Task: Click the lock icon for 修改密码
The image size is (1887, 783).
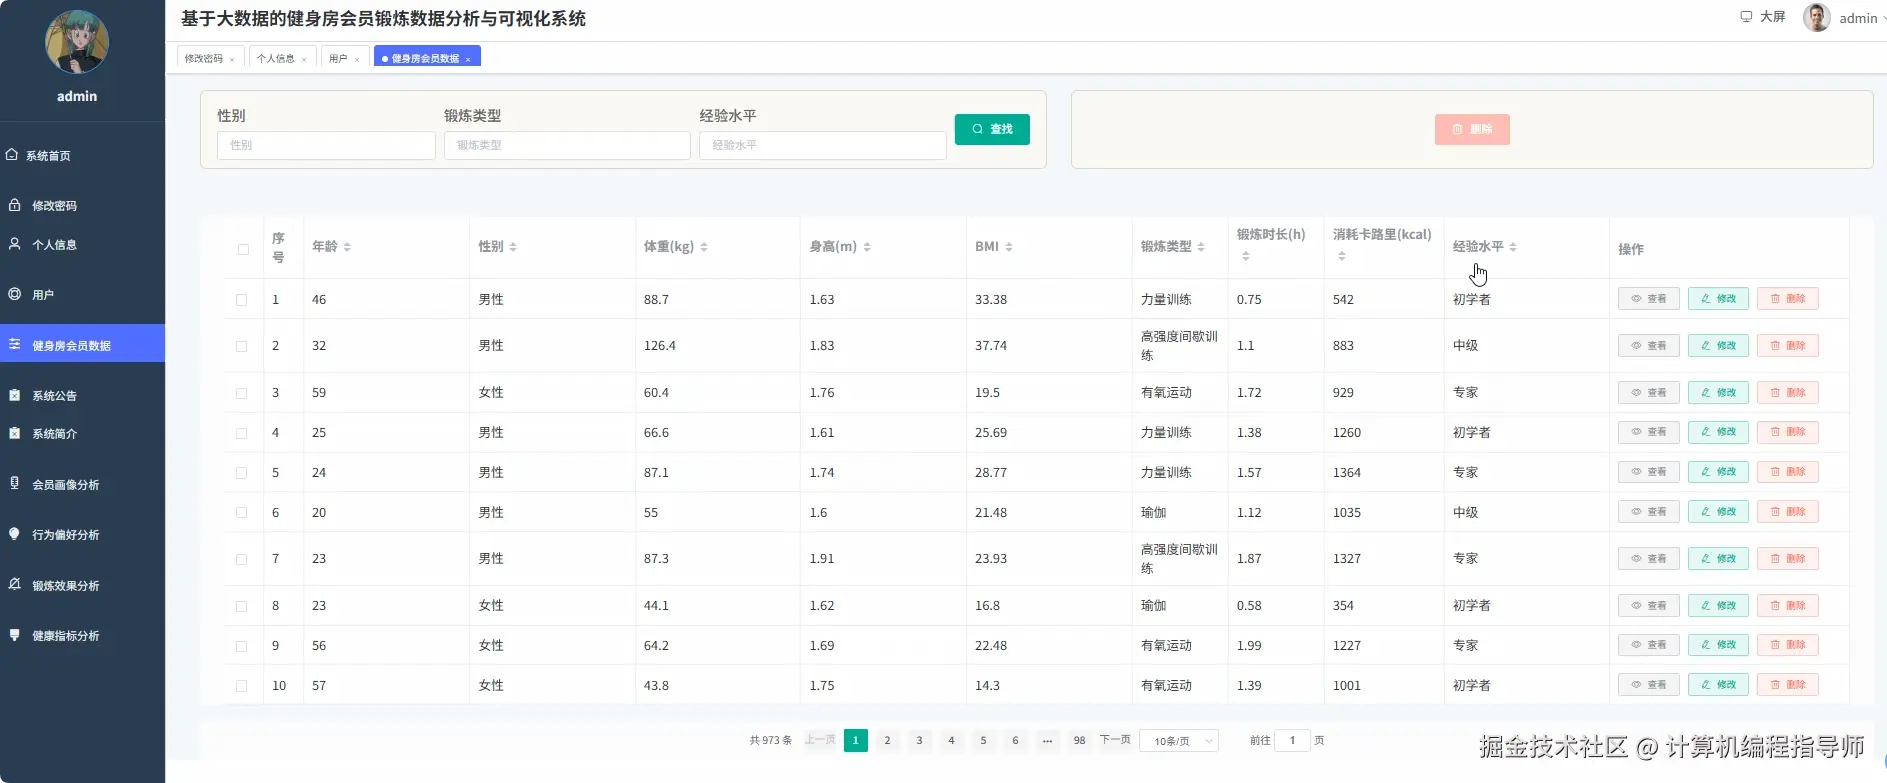Action: coord(15,205)
